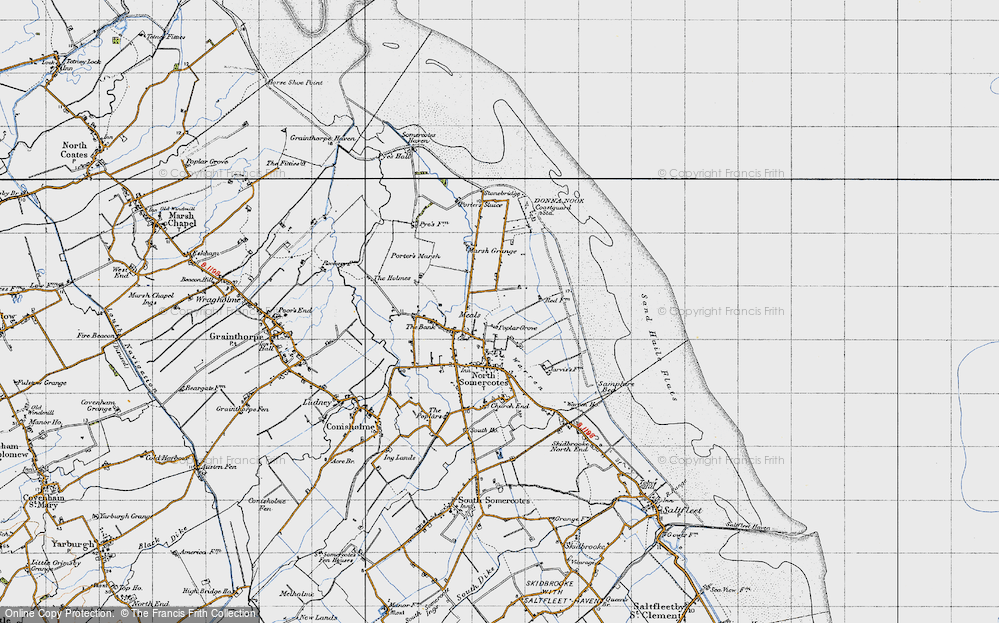Image resolution: width=999 pixels, height=623 pixels.
Task: Click the Stonebridge label near Donna Nook
Action: (502, 193)
